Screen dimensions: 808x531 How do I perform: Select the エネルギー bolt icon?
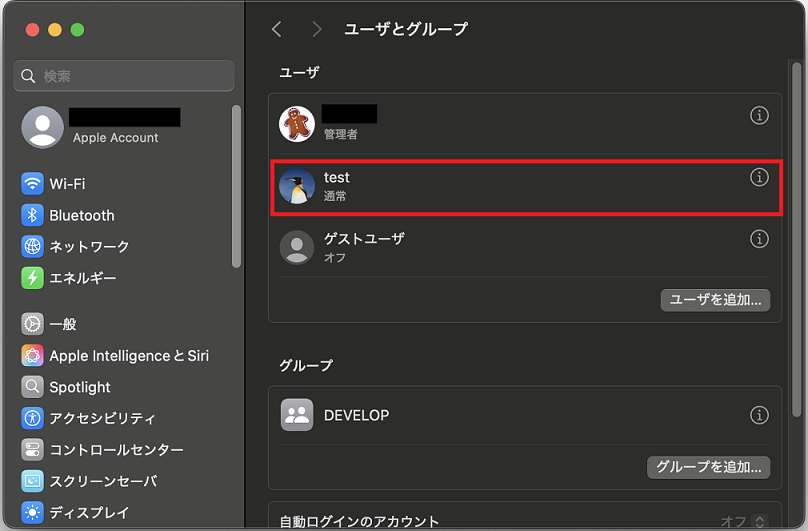(x=32, y=278)
